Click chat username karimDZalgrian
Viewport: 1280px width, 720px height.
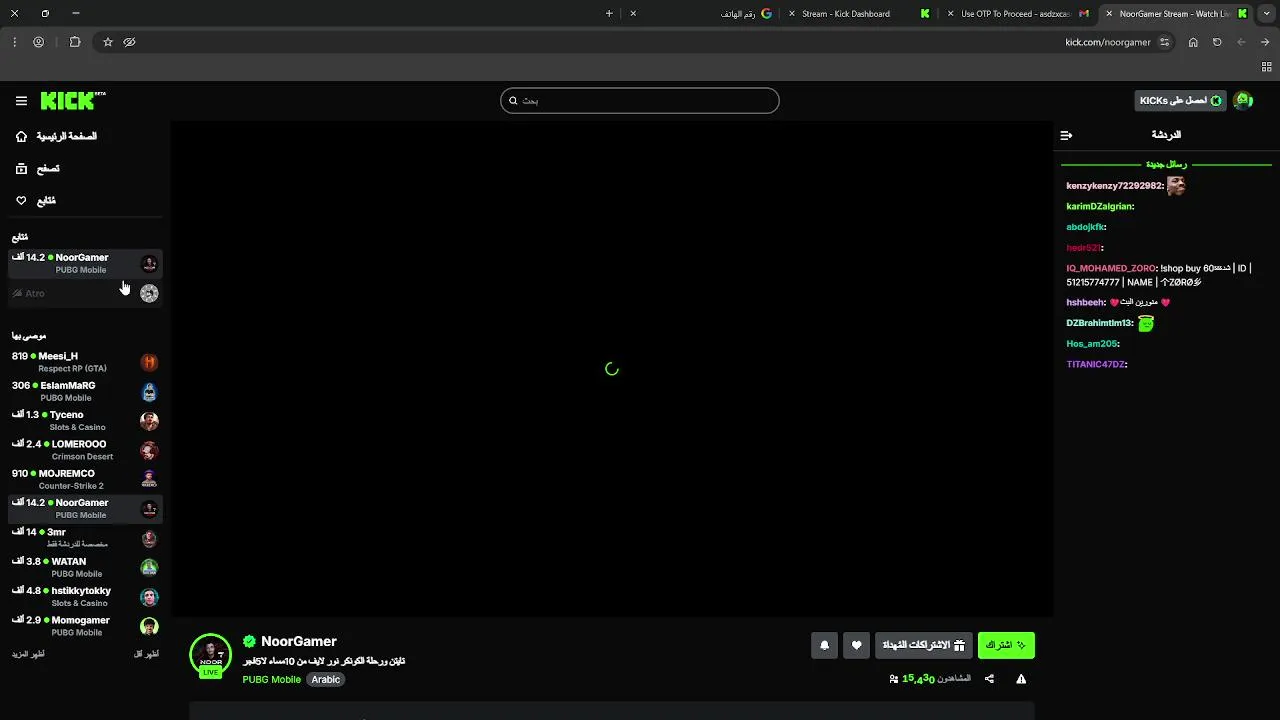coord(1099,207)
